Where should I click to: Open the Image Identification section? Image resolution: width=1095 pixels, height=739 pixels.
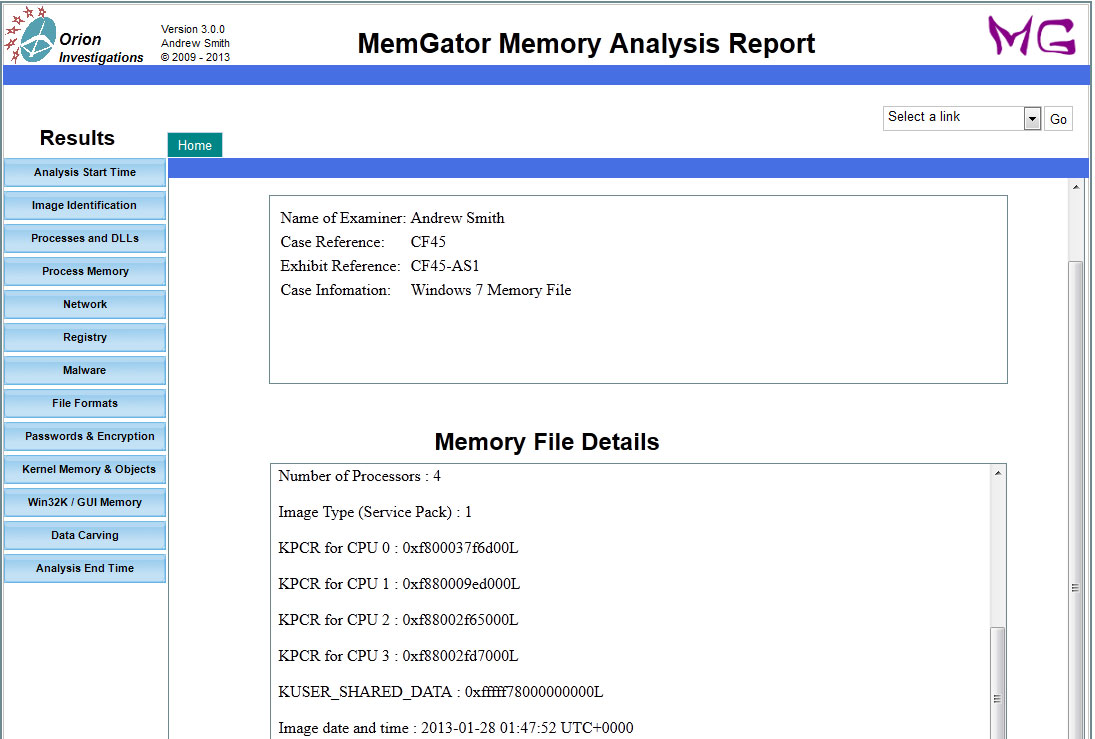pos(85,205)
